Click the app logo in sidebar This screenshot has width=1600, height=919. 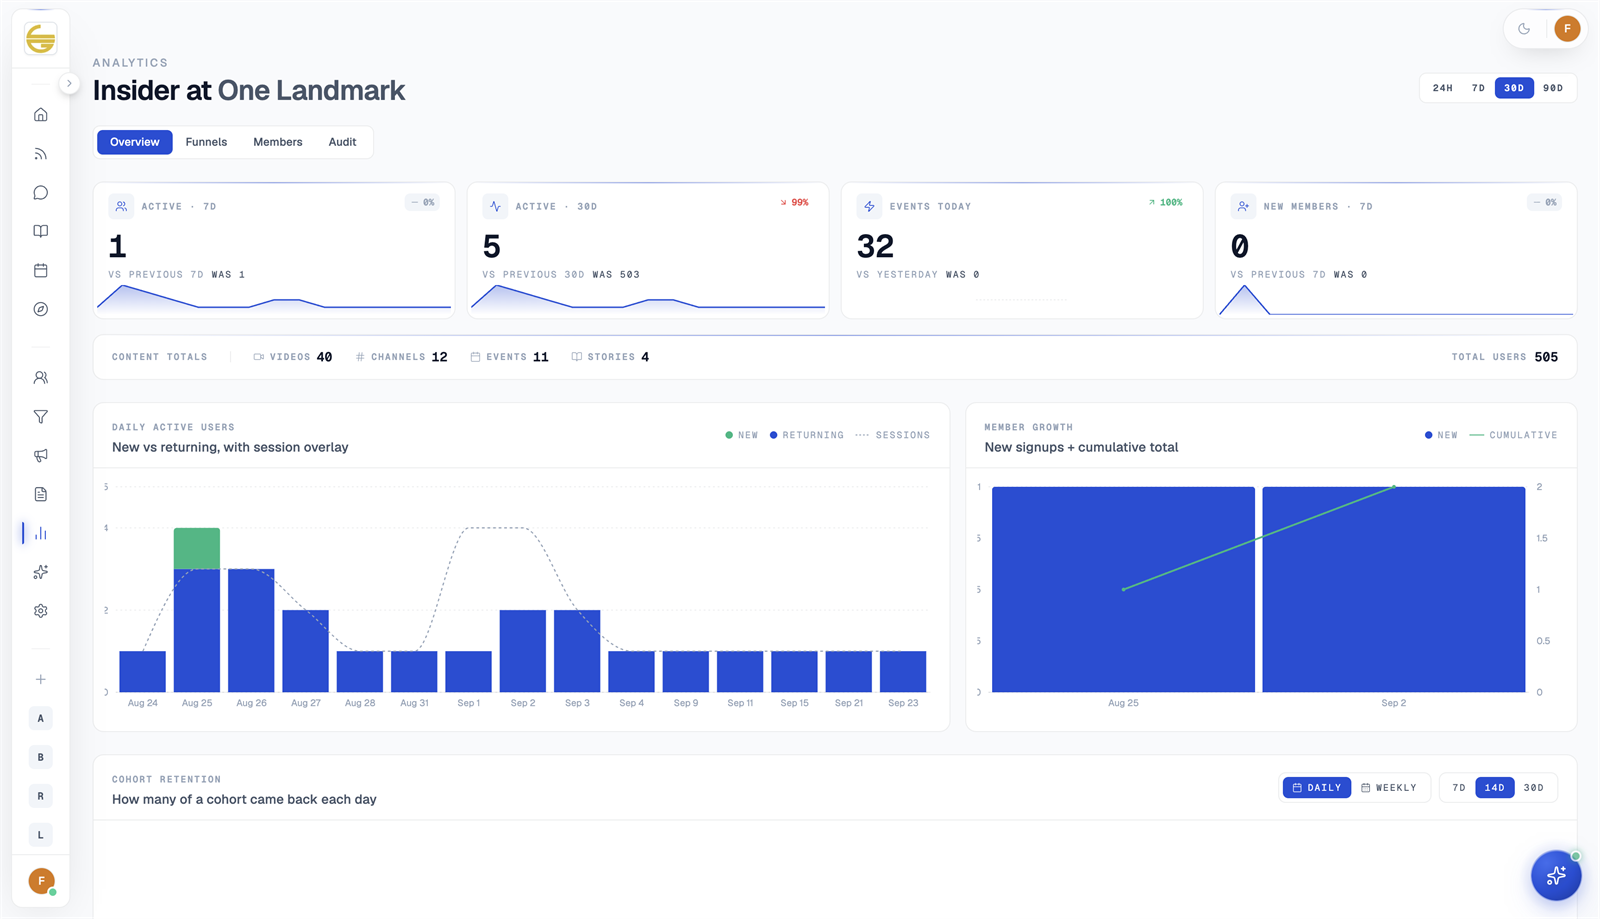[41, 39]
